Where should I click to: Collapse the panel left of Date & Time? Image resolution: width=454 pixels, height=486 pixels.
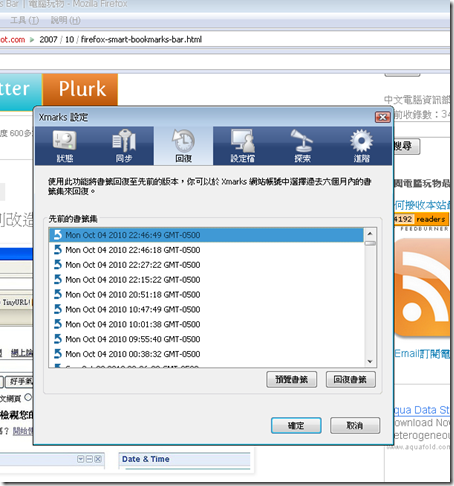coord(80,459)
